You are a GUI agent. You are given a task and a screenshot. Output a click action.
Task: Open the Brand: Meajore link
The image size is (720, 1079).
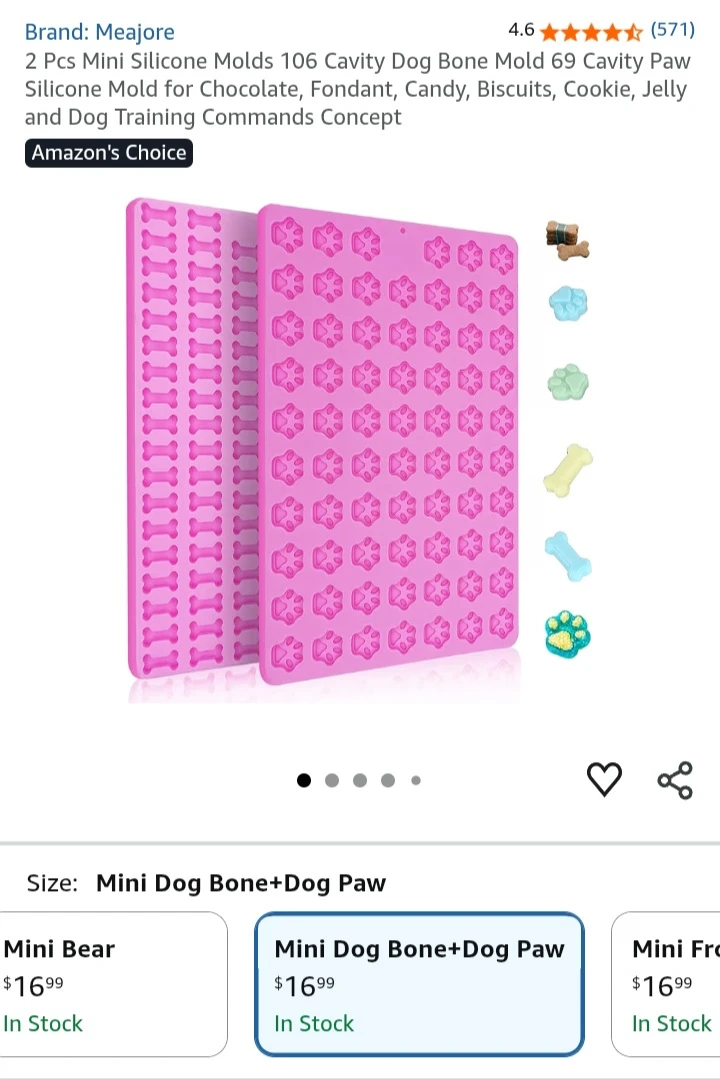pyautogui.click(x=100, y=32)
